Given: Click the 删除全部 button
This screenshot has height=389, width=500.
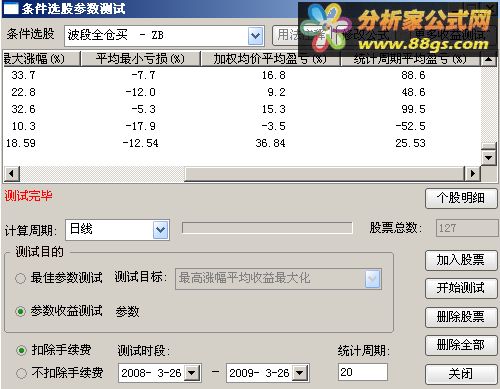Looking at the screenshot, I should [x=461, y=345].
